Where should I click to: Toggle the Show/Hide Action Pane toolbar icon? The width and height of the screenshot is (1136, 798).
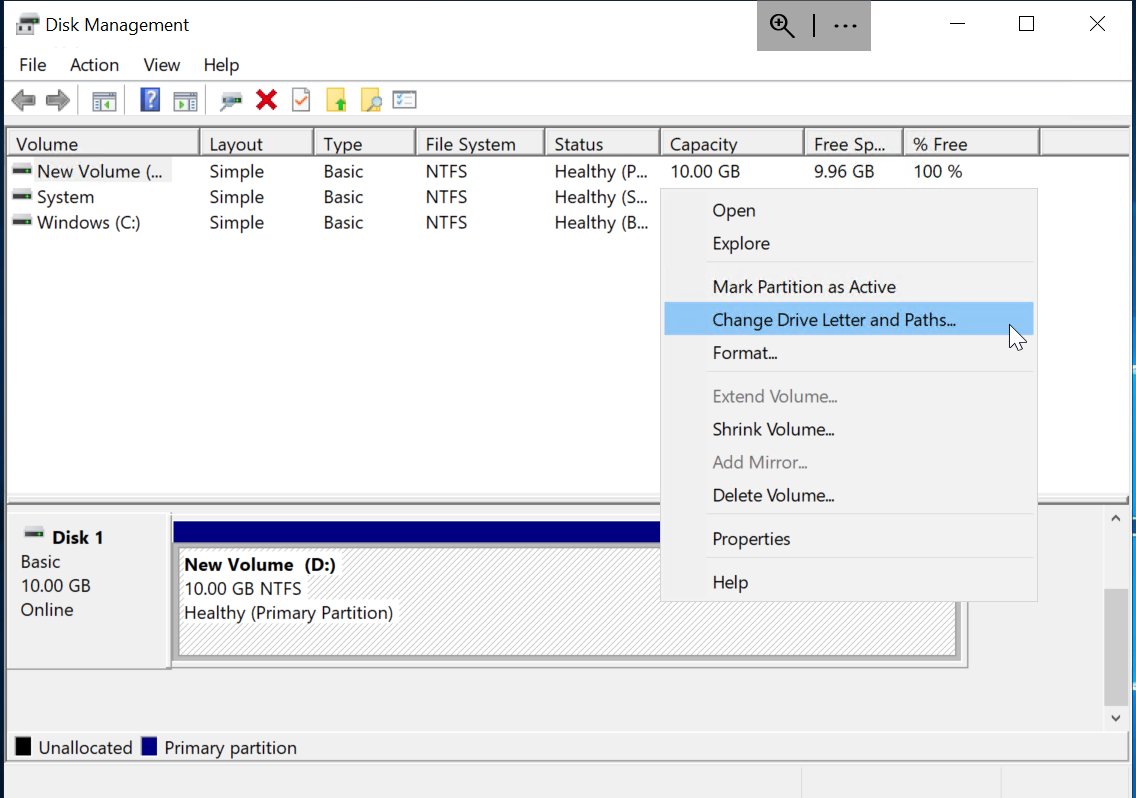(x=184, y=99)
